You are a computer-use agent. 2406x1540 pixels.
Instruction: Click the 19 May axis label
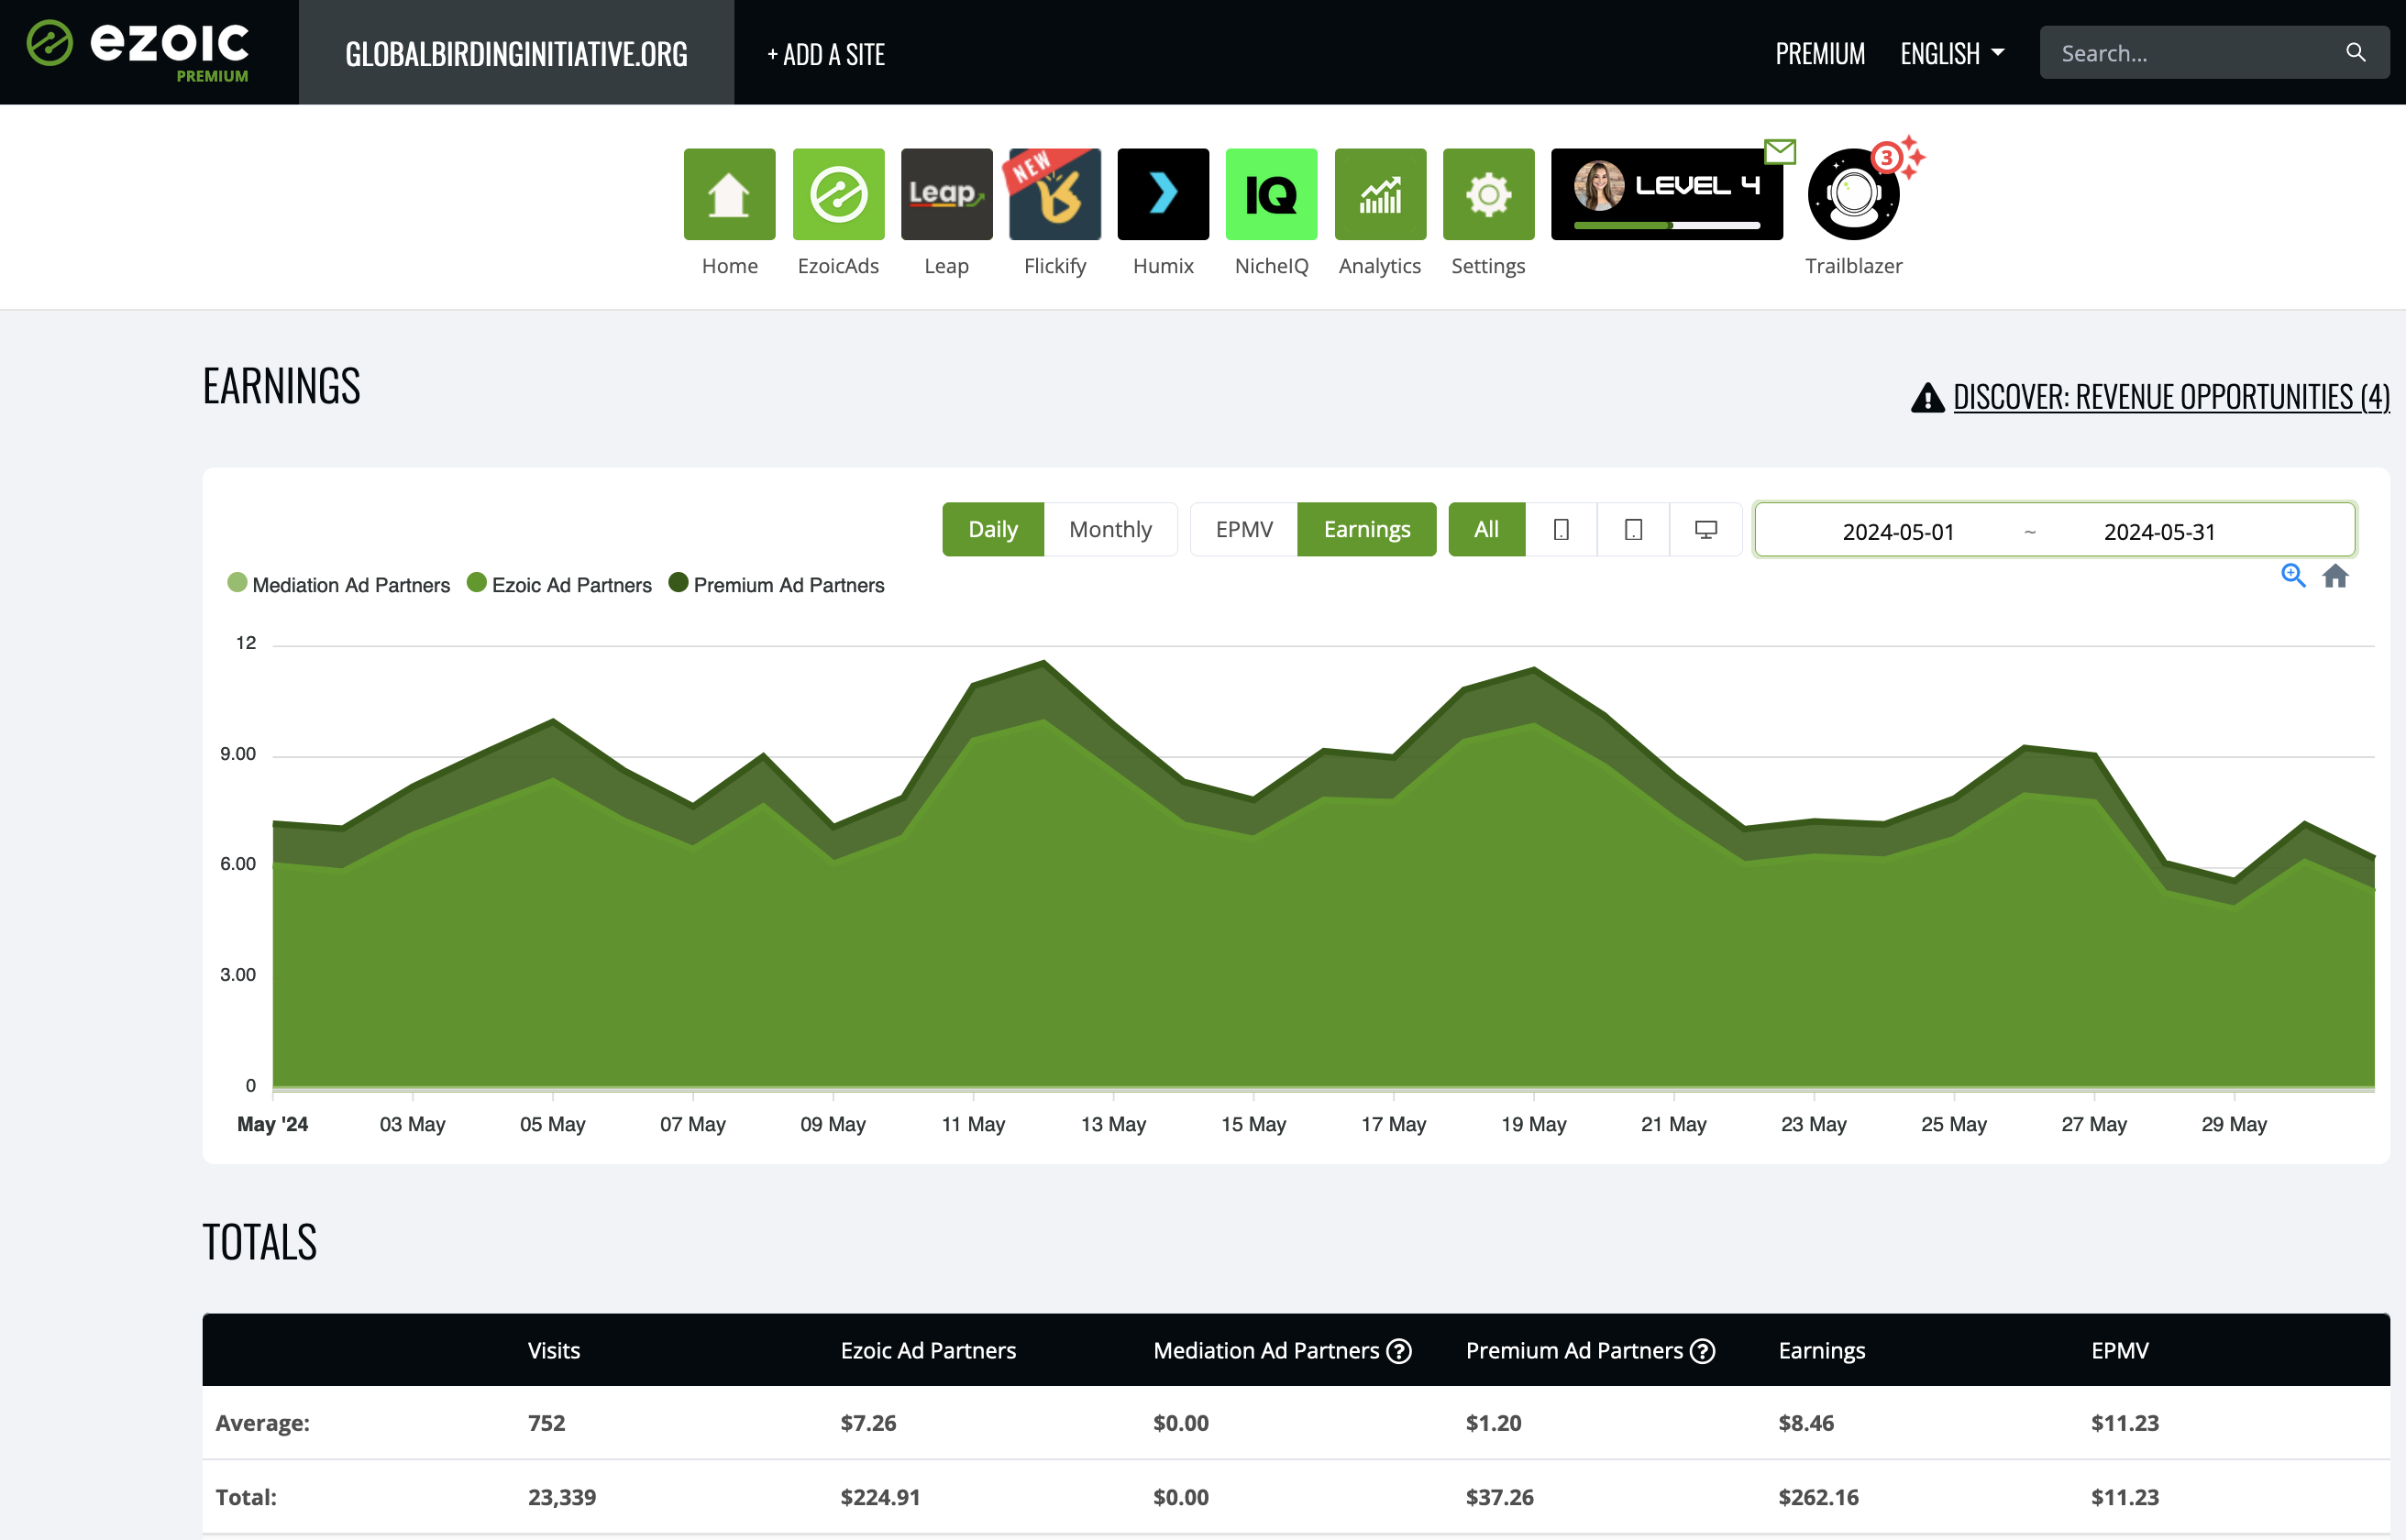click(x=1533, y=1124)
